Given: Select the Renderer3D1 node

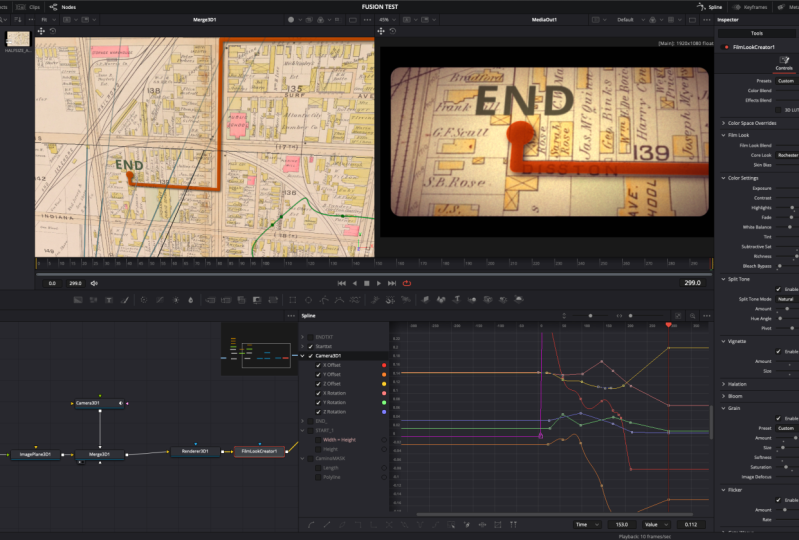Looking at the screenshot, I should [195, 451].
